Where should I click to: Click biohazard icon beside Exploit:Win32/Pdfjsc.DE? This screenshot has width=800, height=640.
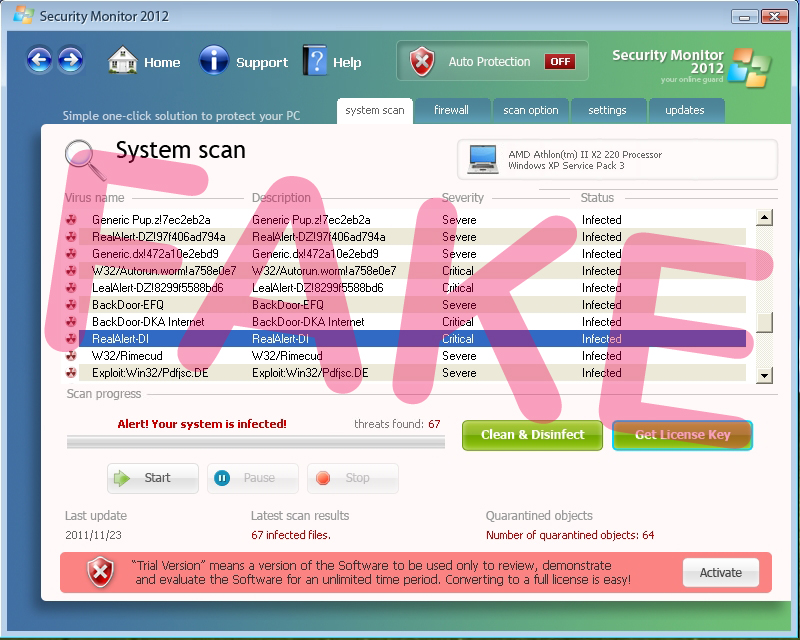[x=71, y=373]
